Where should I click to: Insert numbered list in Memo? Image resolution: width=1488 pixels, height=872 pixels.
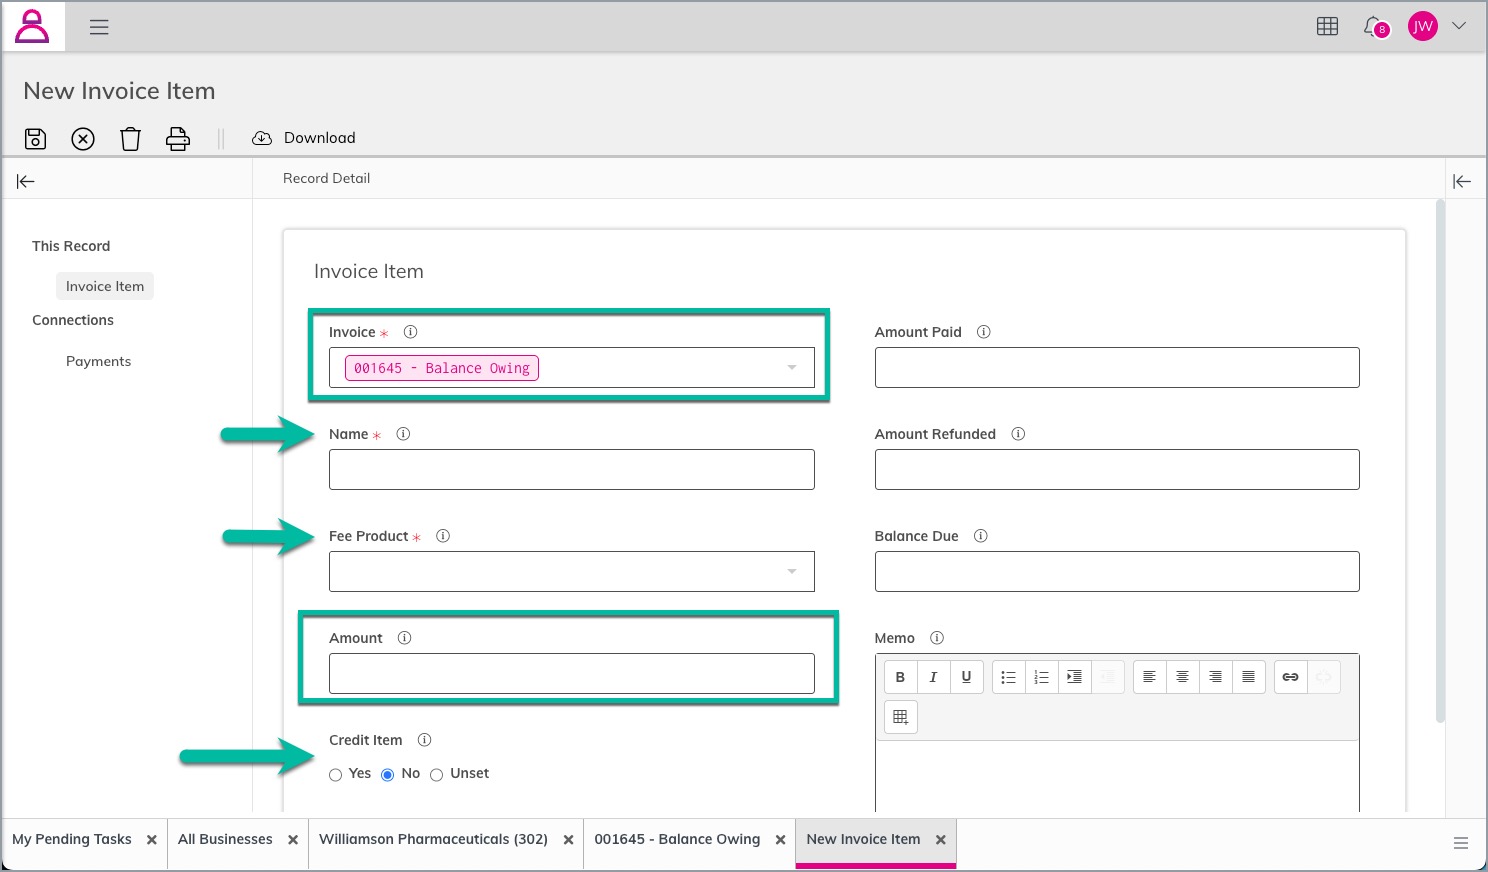pos(1041,677)
